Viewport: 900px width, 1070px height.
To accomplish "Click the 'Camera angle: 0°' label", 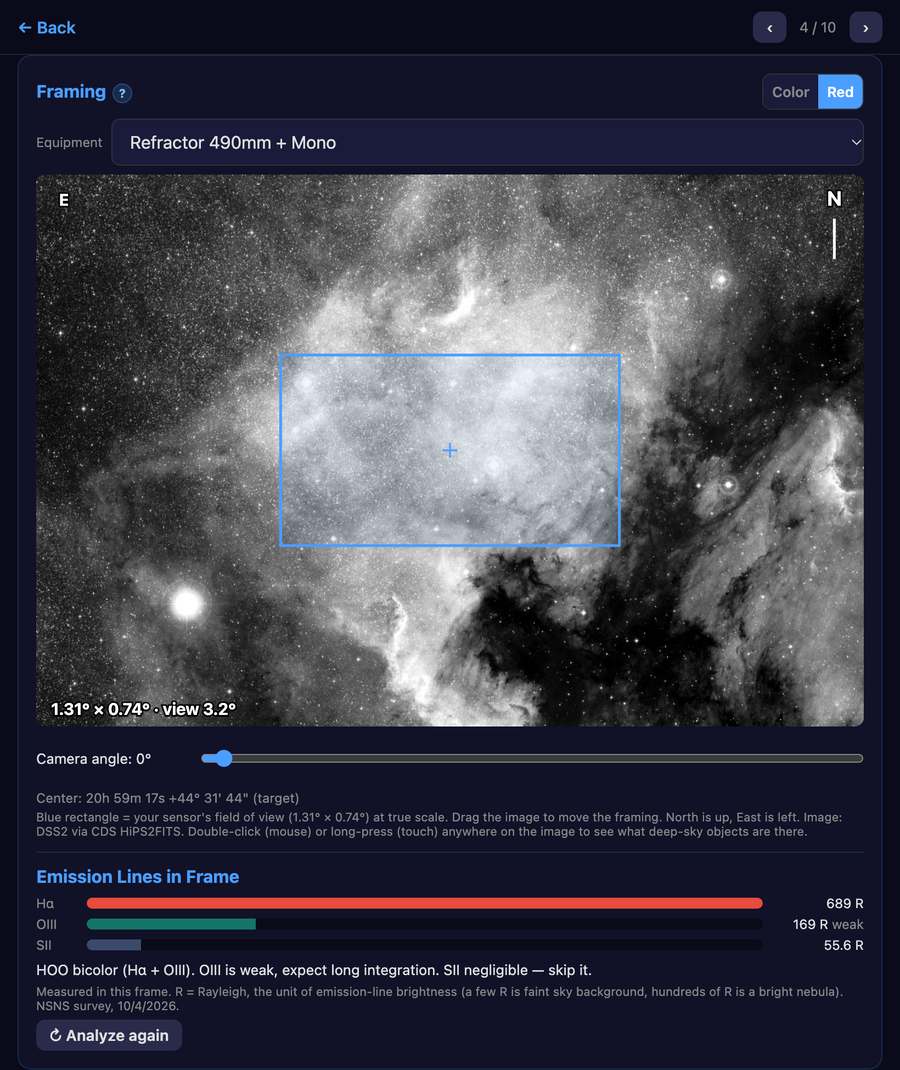I will click(93, 759).
